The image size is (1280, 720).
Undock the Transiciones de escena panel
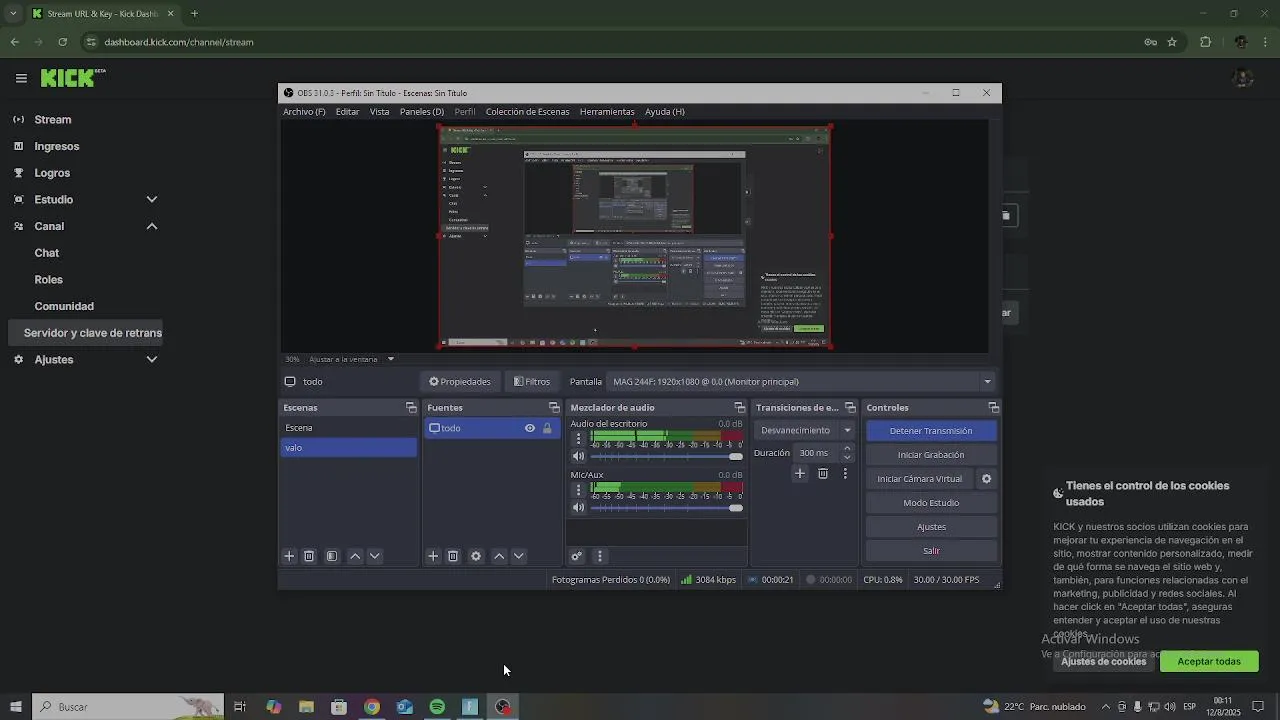coord(851,408)
